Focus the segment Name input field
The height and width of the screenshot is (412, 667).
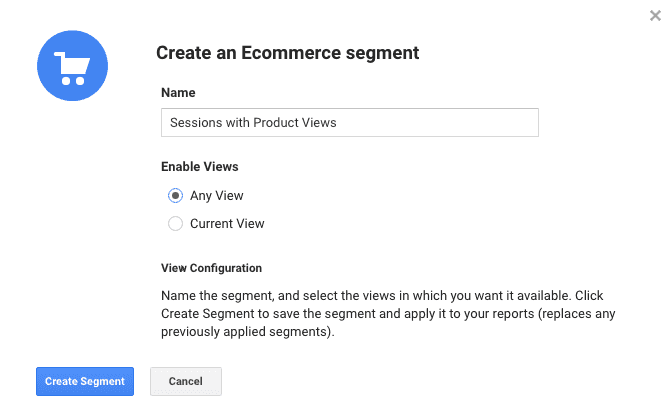tap(349, 123)
